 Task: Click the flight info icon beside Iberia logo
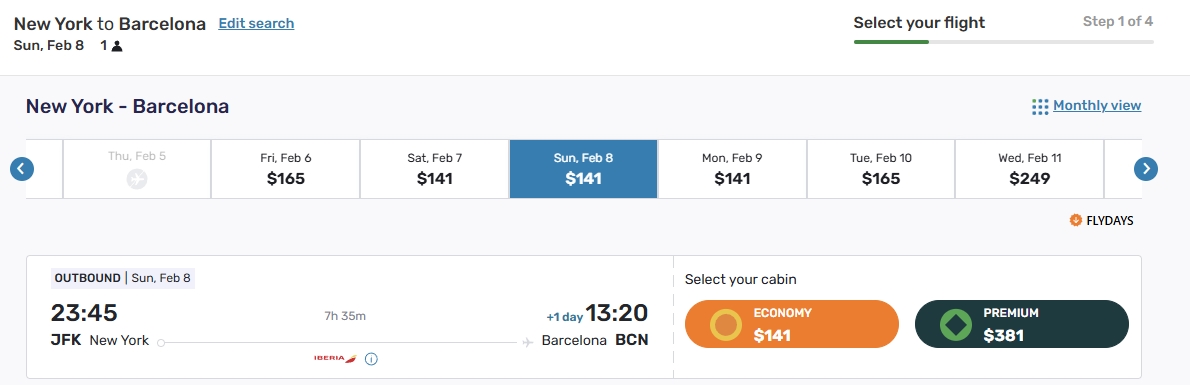(371, 358)
